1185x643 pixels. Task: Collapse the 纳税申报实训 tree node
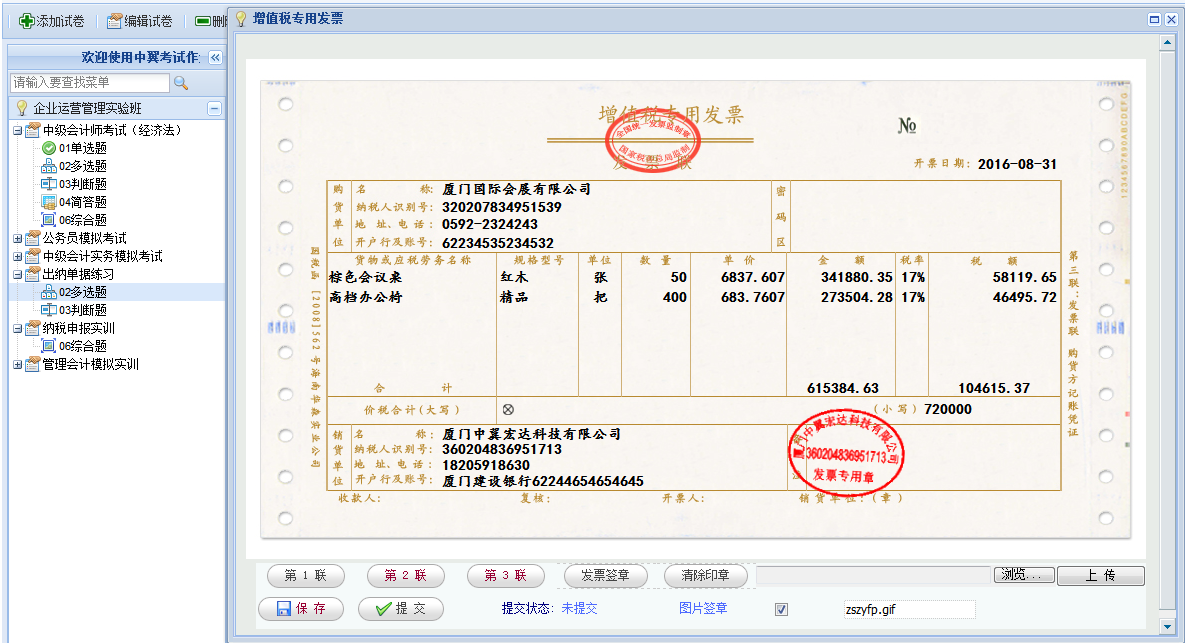point(17,329)
